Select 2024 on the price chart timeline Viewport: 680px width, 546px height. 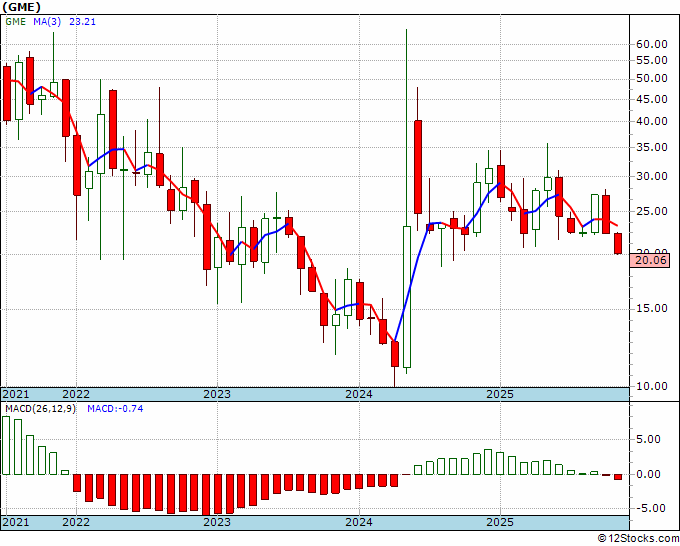[x=359, y=394]
